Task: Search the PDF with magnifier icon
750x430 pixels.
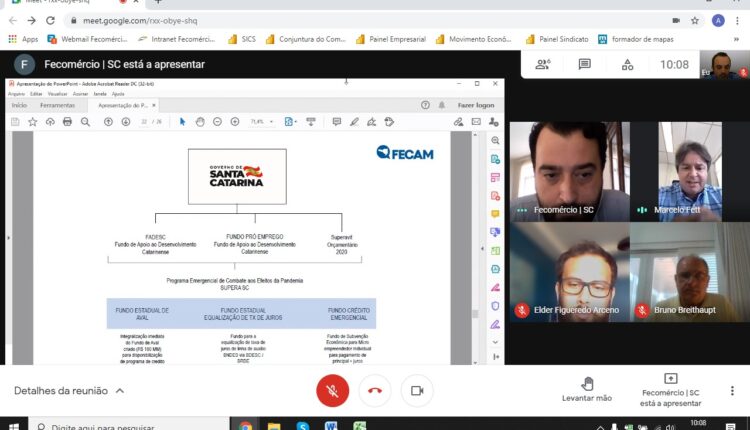Action: 85,122
